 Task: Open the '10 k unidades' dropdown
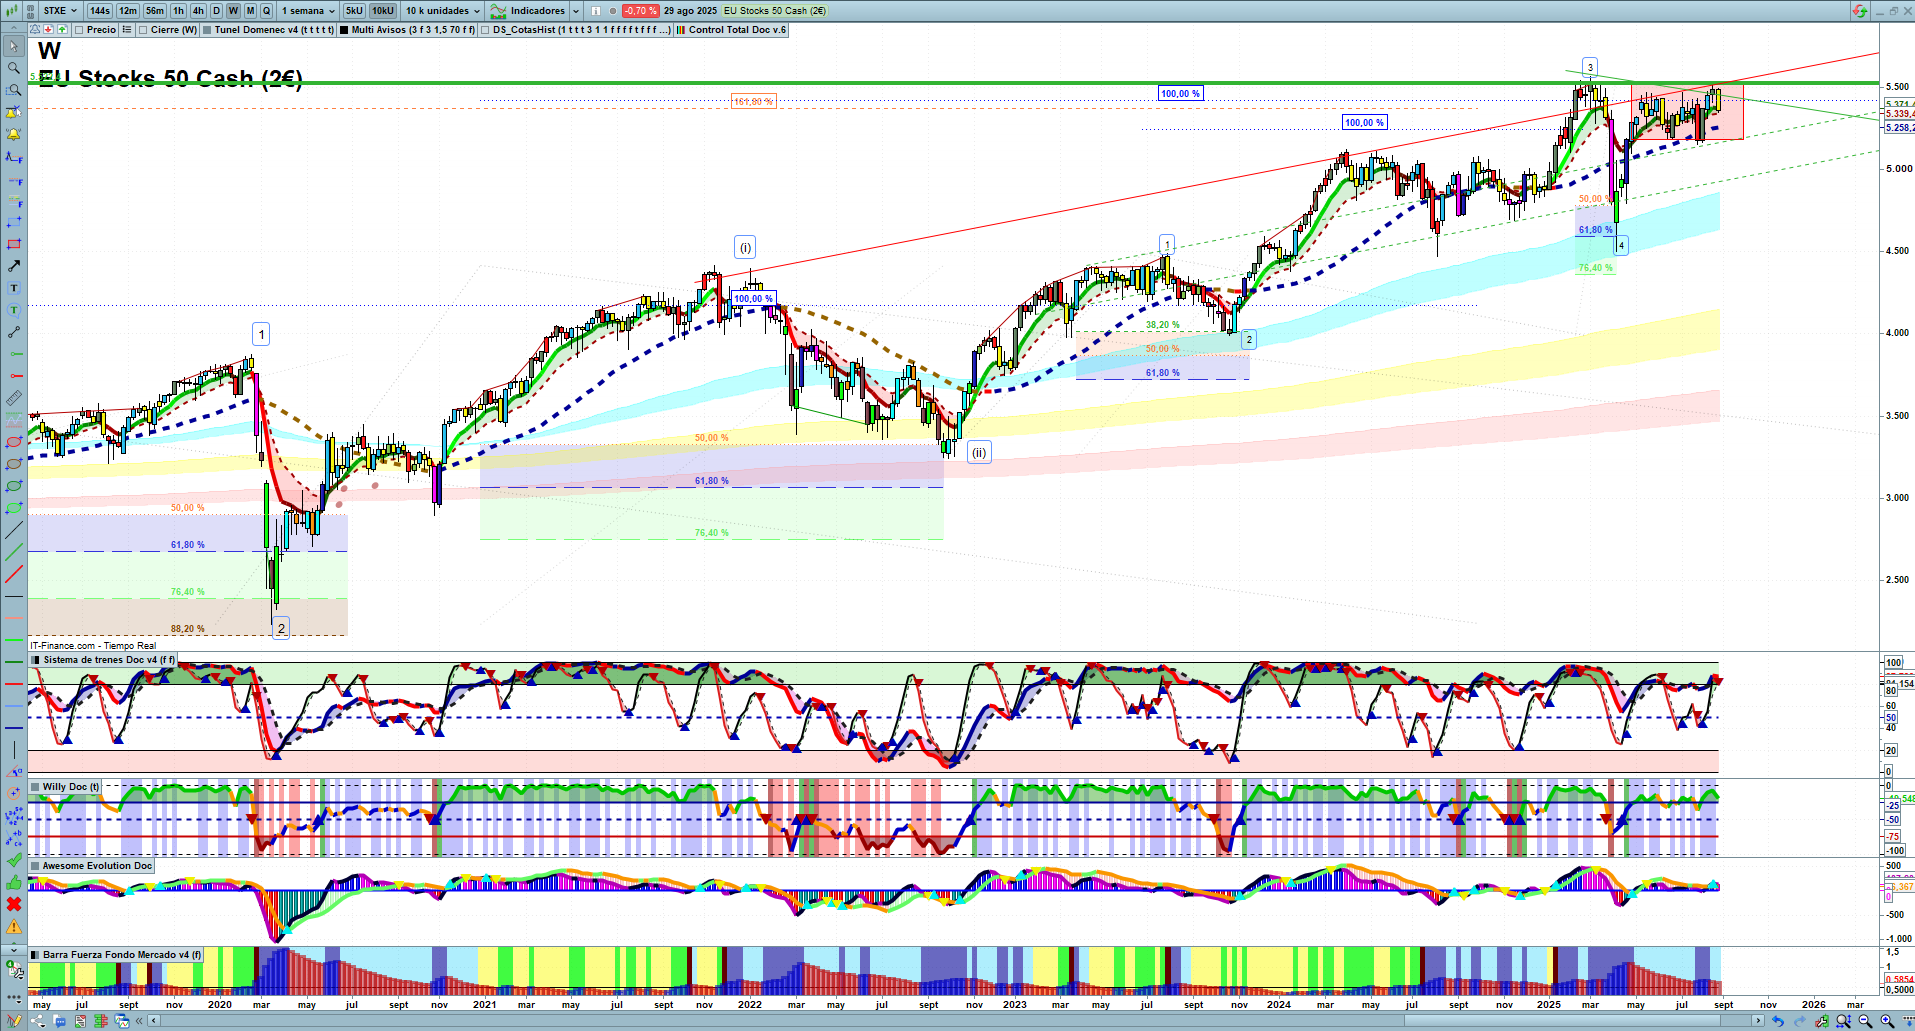pos(442,11)
